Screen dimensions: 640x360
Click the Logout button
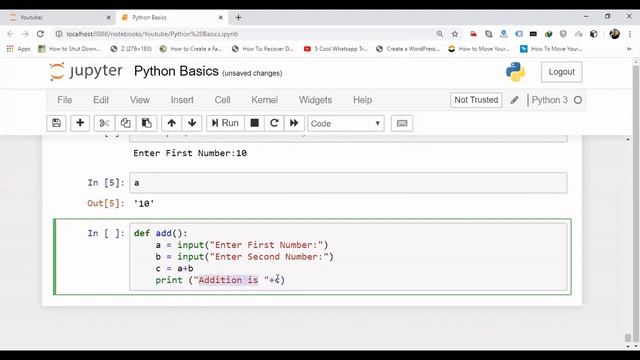pyautogui.click(x=561, y=72)
